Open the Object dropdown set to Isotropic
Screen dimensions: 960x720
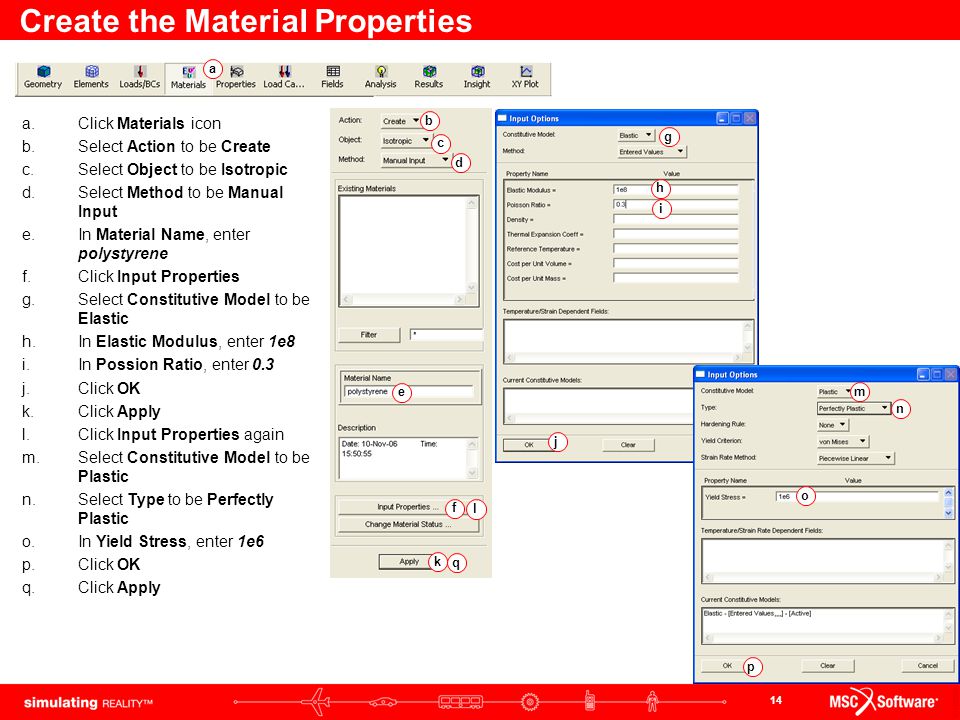[405, 141]
